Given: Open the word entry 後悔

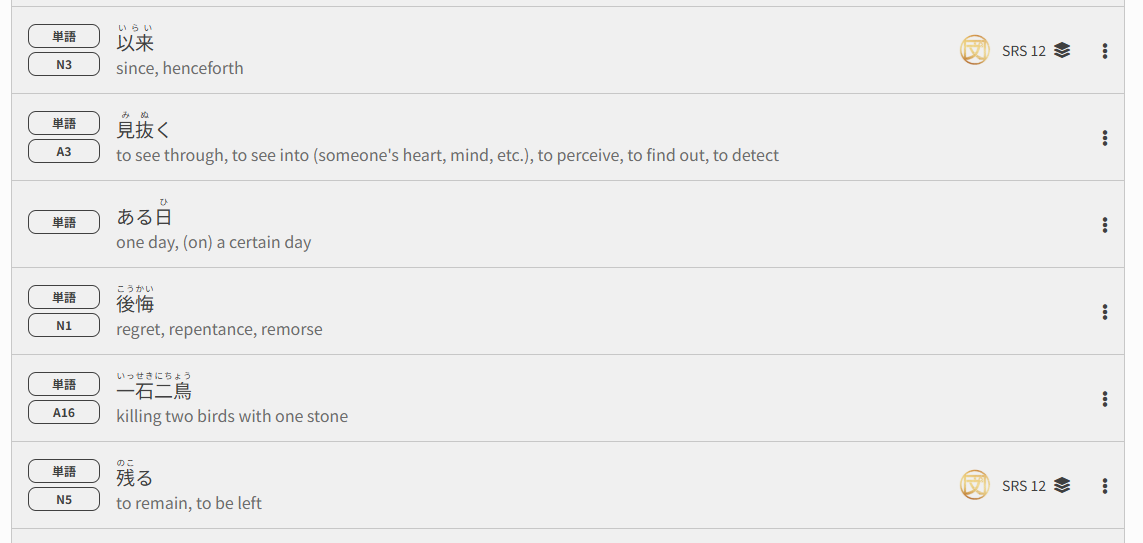Looking at the screenshot, I should pyautogui.click(x=135, y=304).
